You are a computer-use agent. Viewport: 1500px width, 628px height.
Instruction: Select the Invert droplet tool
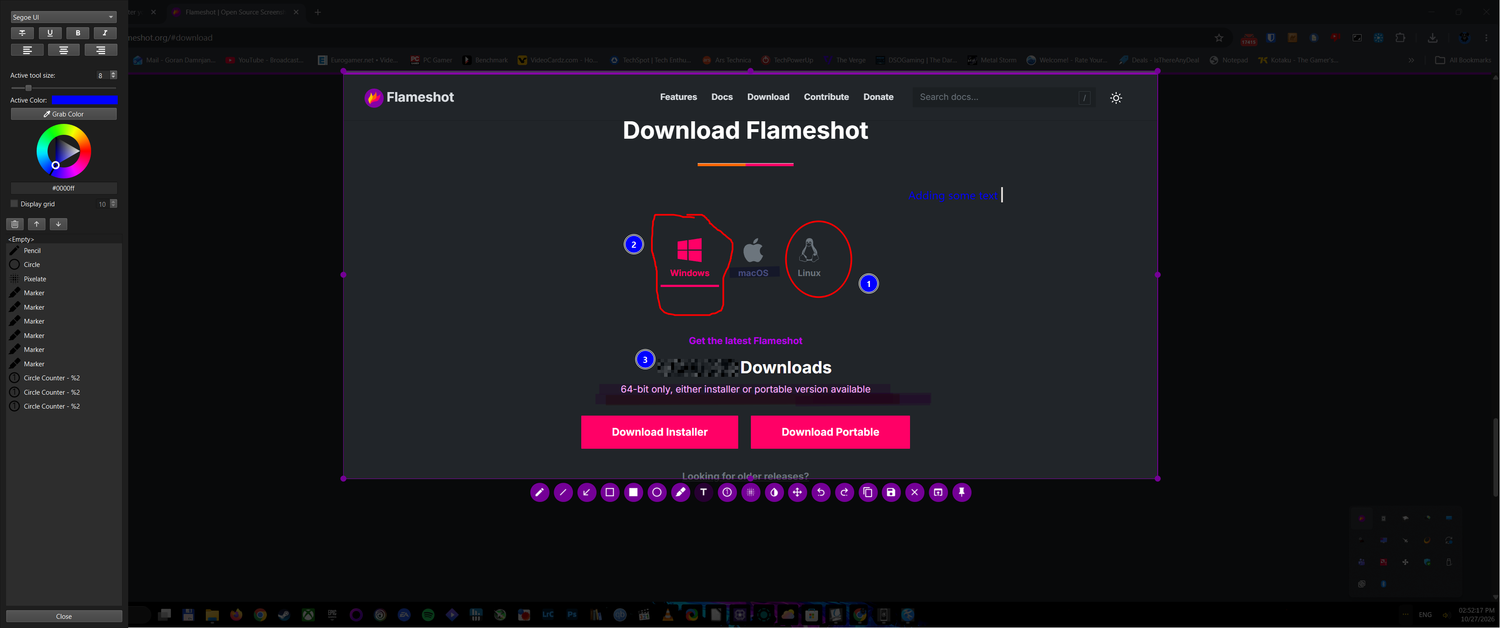(x=774, y=492)
